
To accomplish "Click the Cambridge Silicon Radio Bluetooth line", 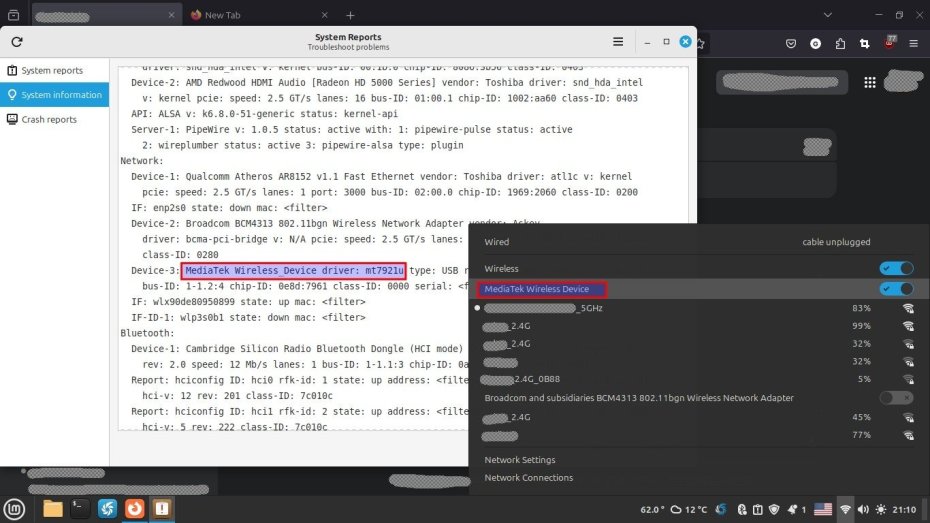I will pyautogui.click(x=297, y=349).
